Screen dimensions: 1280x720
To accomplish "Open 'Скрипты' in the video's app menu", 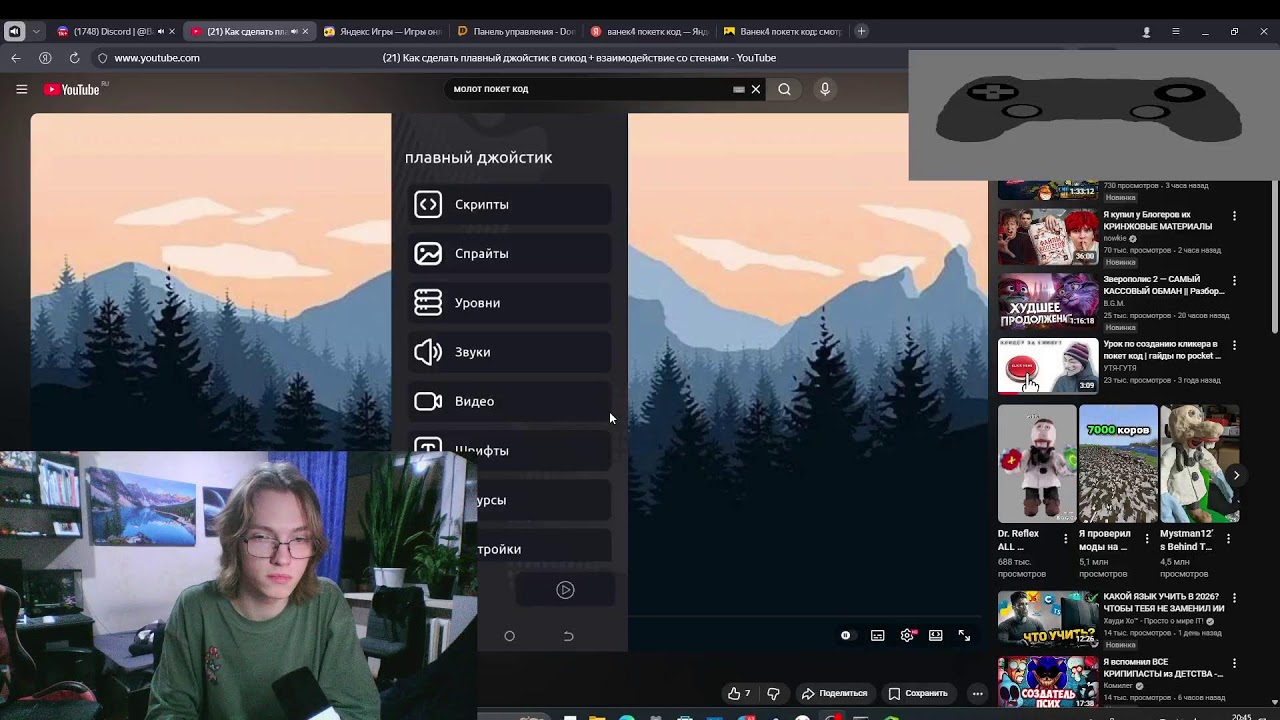I will pyautogui.click(x=510, y=204).
